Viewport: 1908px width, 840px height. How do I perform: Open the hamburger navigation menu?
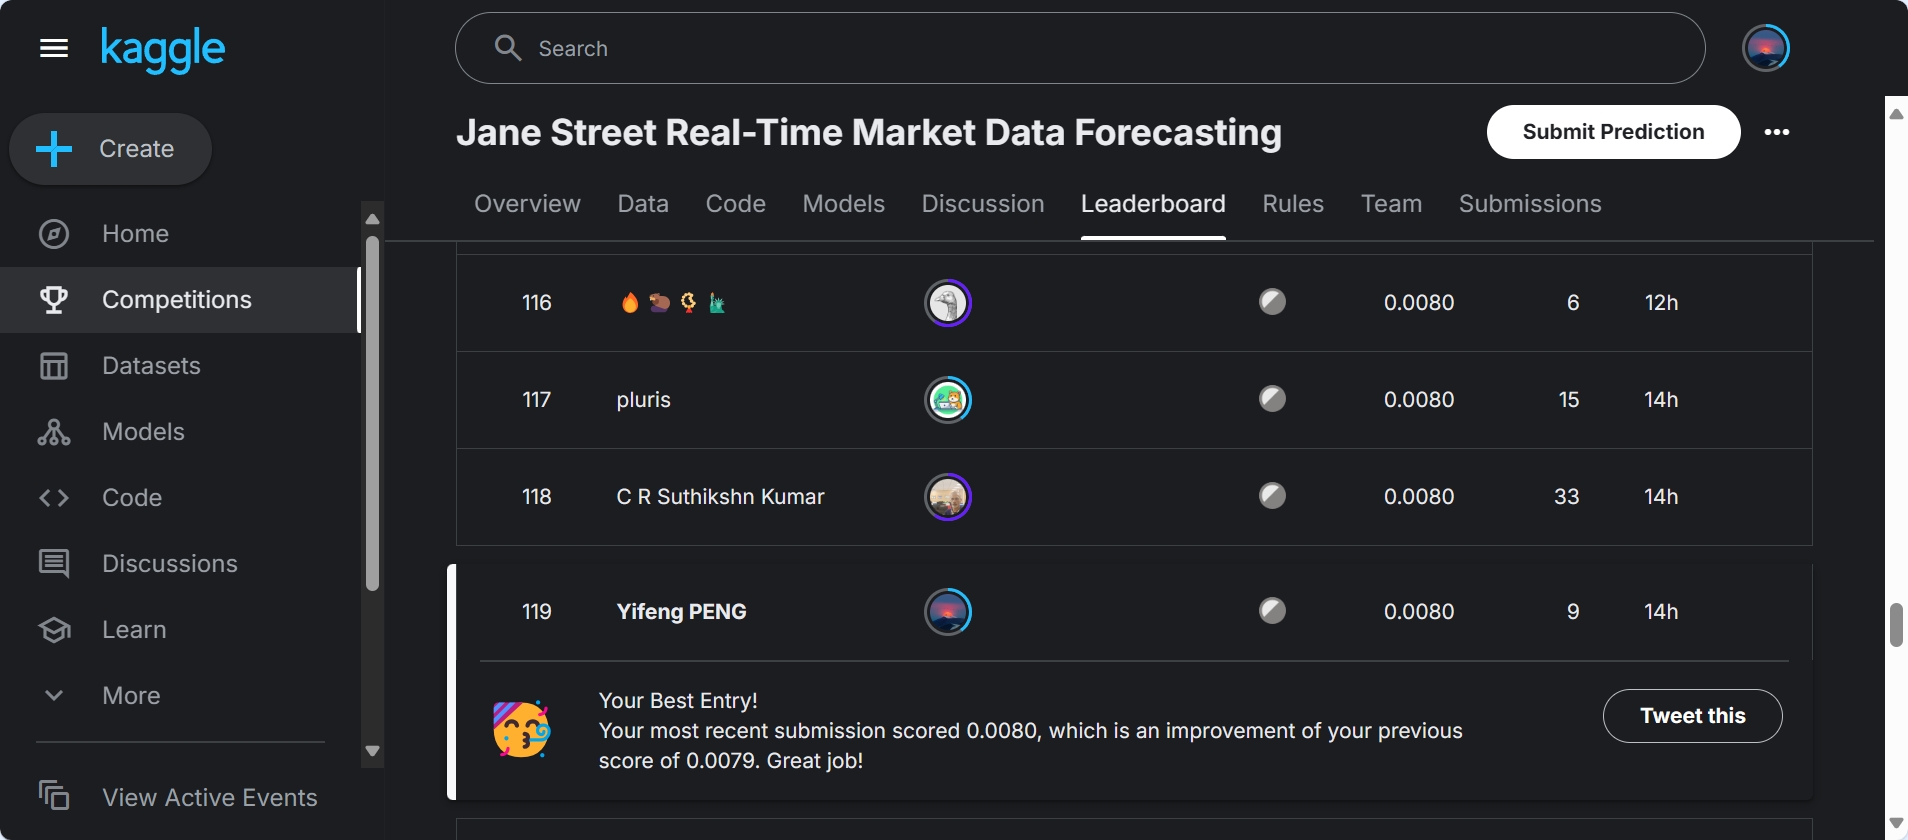coord(54,48)
